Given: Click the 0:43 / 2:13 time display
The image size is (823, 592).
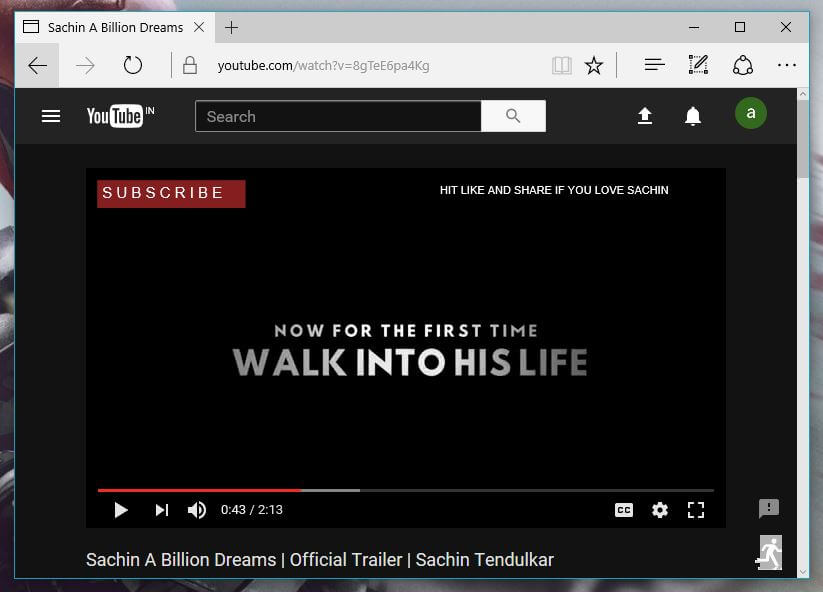Looking at the screenshot, I should 251,510.
